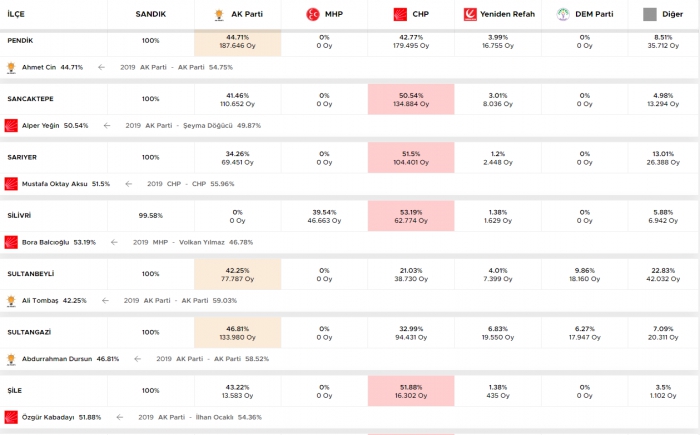Image resolution: width=700 pixels, height=435 pixels.
Task: Click the highlighted CHP 53.19% cell in Silivri
Action: tap(410, 215)
